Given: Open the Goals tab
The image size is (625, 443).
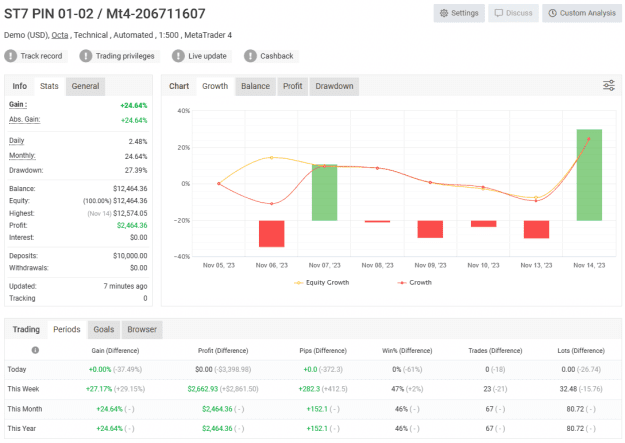Looking at the screenshot, I should pos(104,329).
